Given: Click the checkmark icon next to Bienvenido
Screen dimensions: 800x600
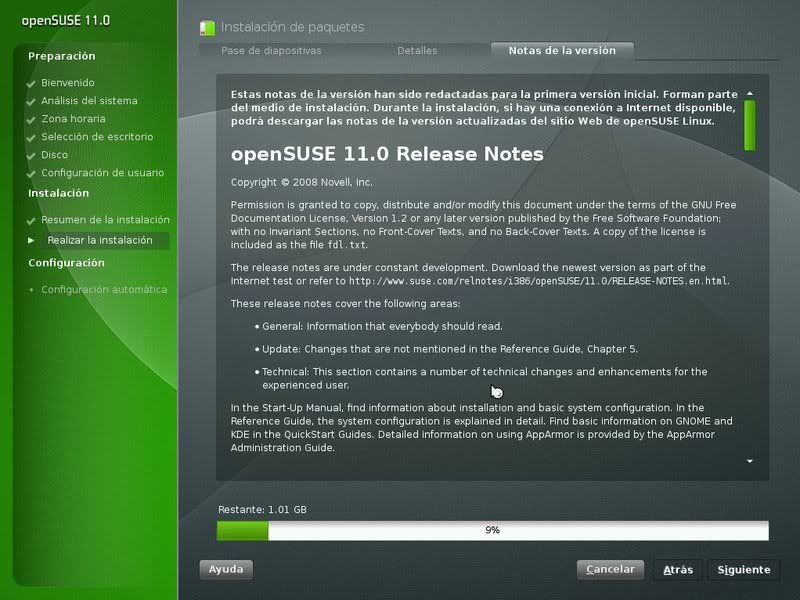Looking at the screenshot, I should pyautogui.click(x=31, y=84).
